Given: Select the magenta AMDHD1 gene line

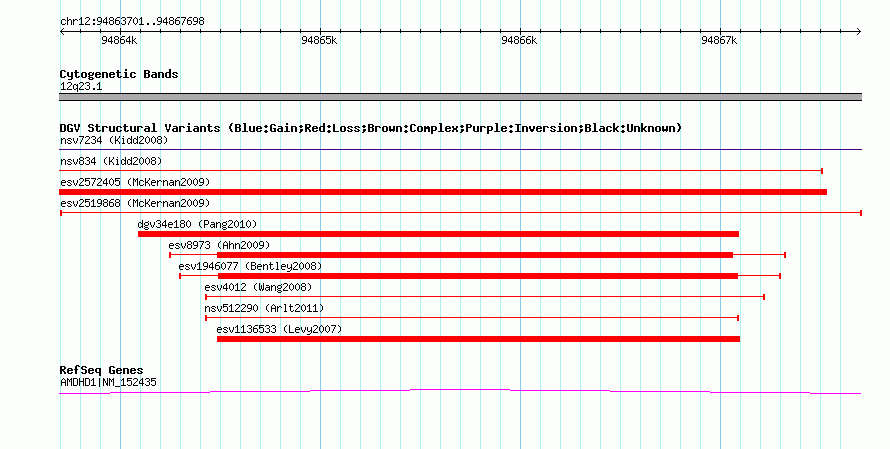Looking at the screenshot, I should pos(460,391).
